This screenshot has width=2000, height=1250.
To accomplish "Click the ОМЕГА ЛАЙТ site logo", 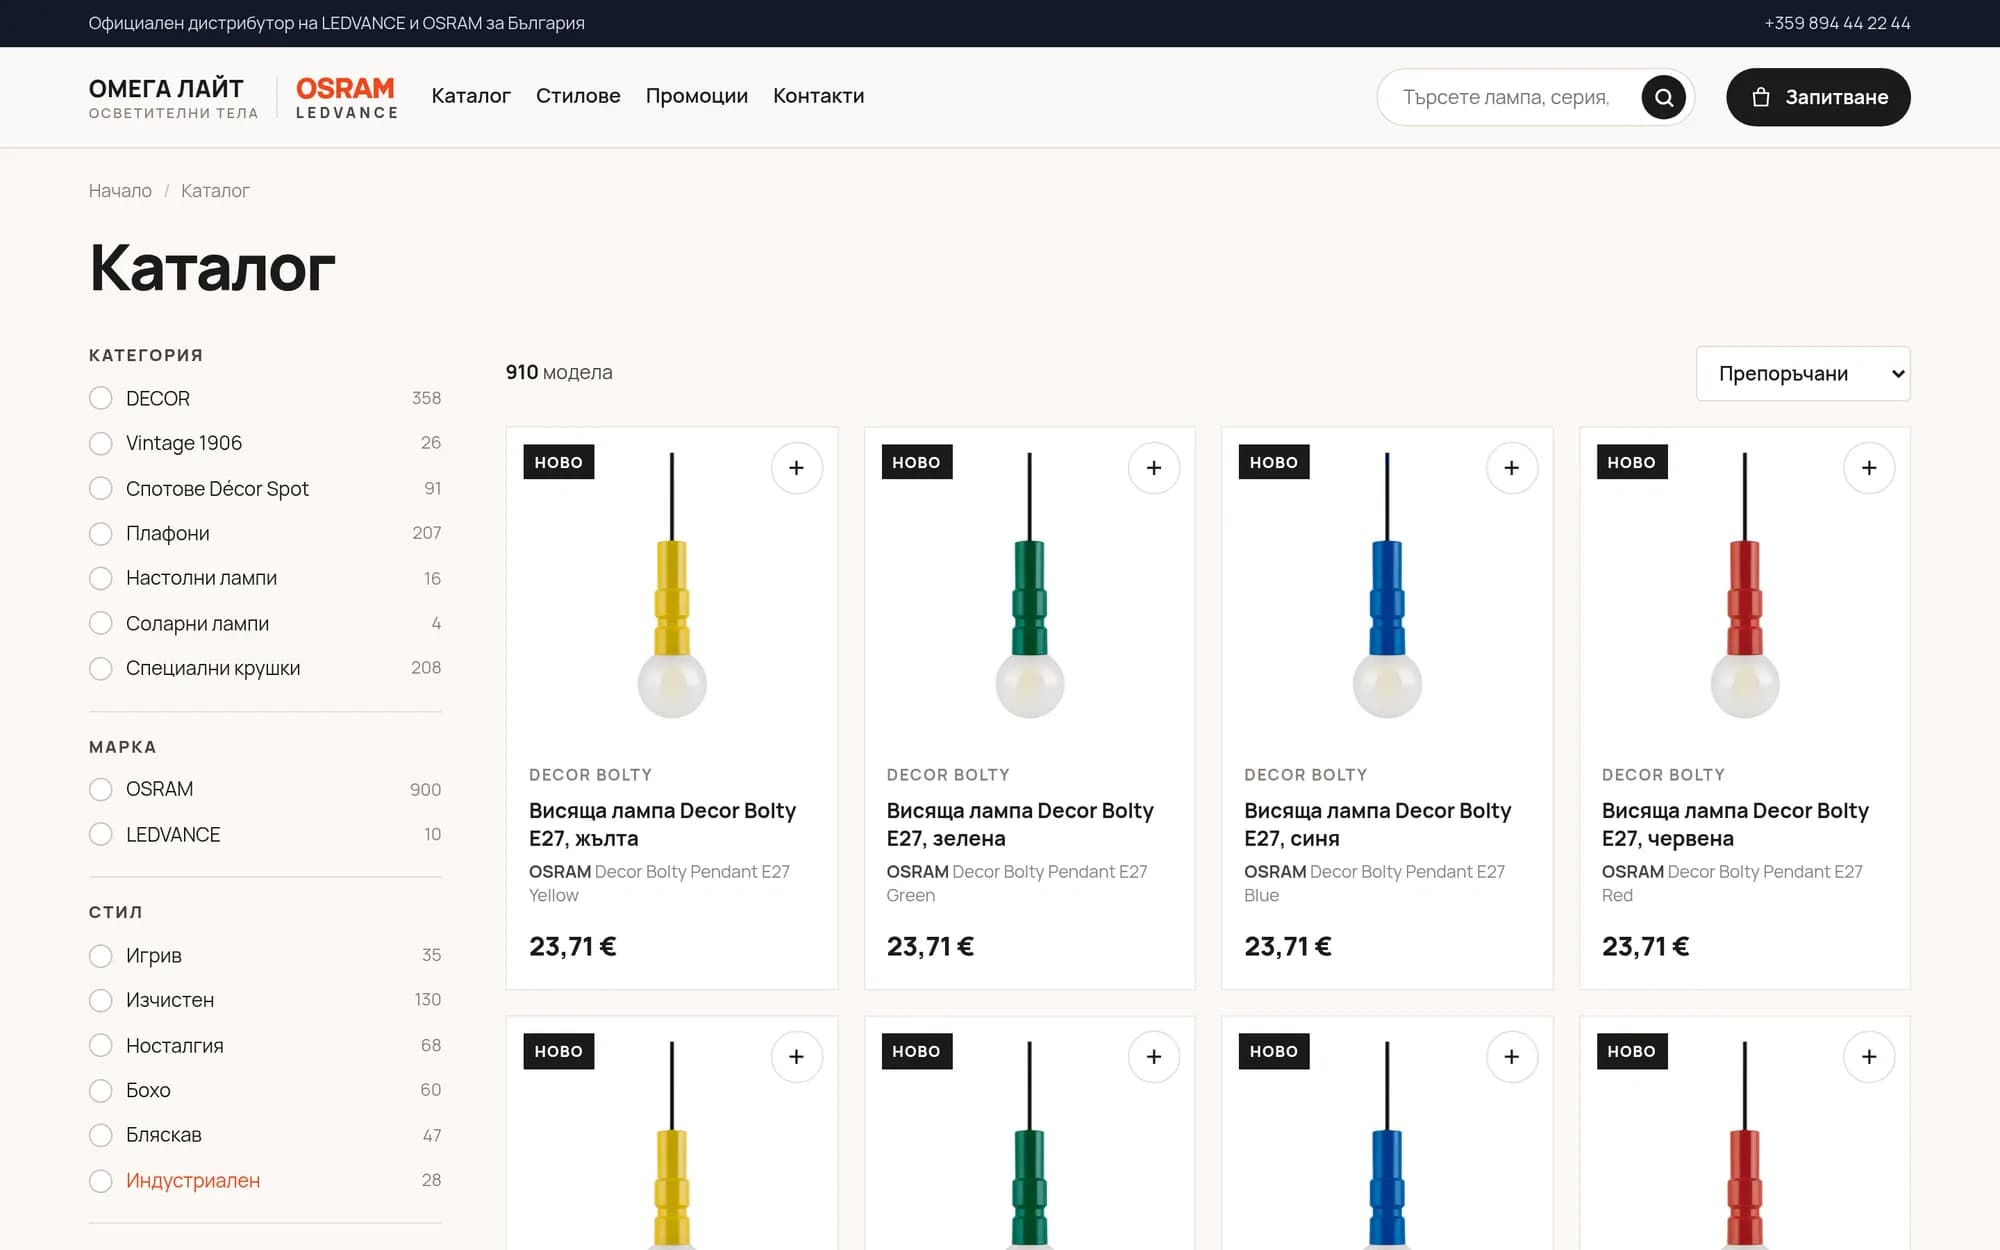I will (x=173, y=98).
